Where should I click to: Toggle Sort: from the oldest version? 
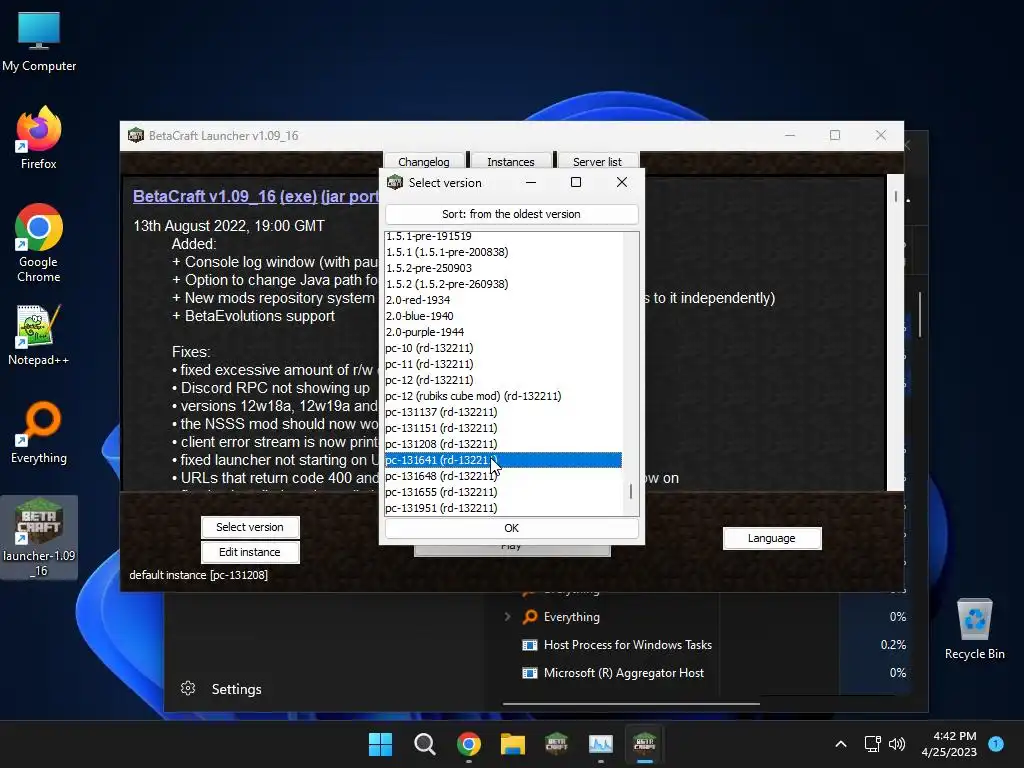pos(511,214)
